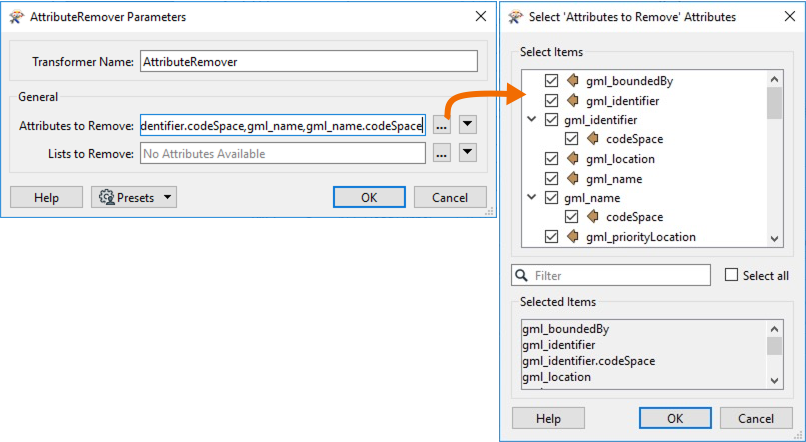Collapse the gml_name tree group

tap(532, 197)
